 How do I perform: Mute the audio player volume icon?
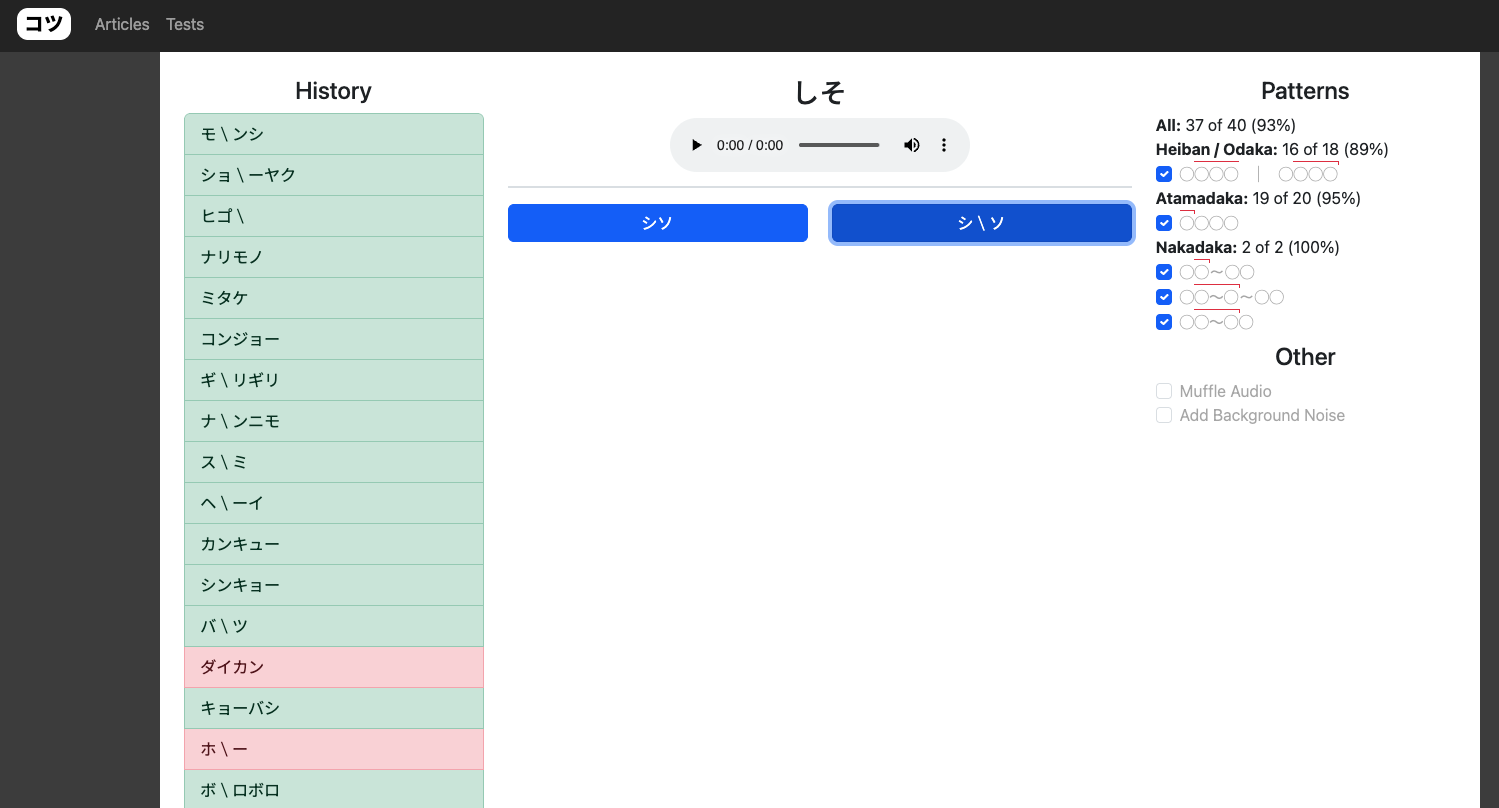pyautogui.click(x=912, y=145)
